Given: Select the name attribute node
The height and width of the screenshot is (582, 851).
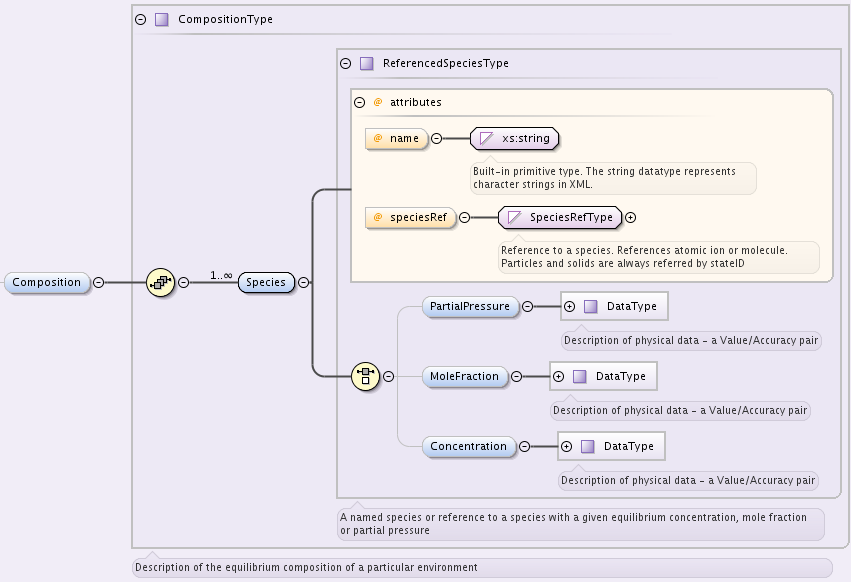Looking at the screenshot, I should [x=397, y=138].
